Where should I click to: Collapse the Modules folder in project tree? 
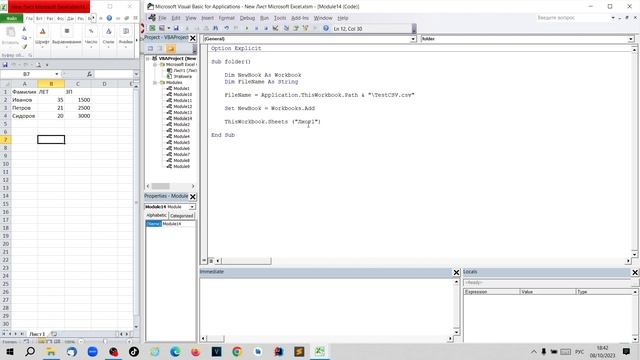coord(155,82)
